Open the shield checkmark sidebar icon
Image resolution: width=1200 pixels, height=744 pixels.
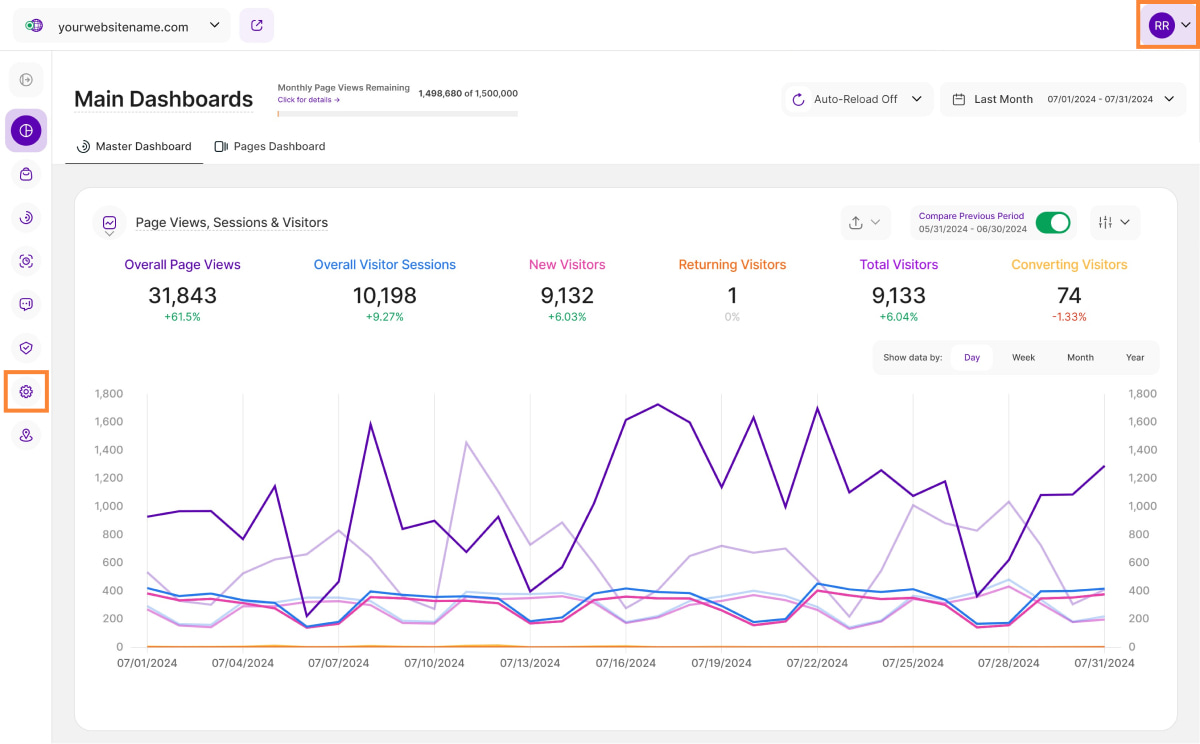click(26, 348)
